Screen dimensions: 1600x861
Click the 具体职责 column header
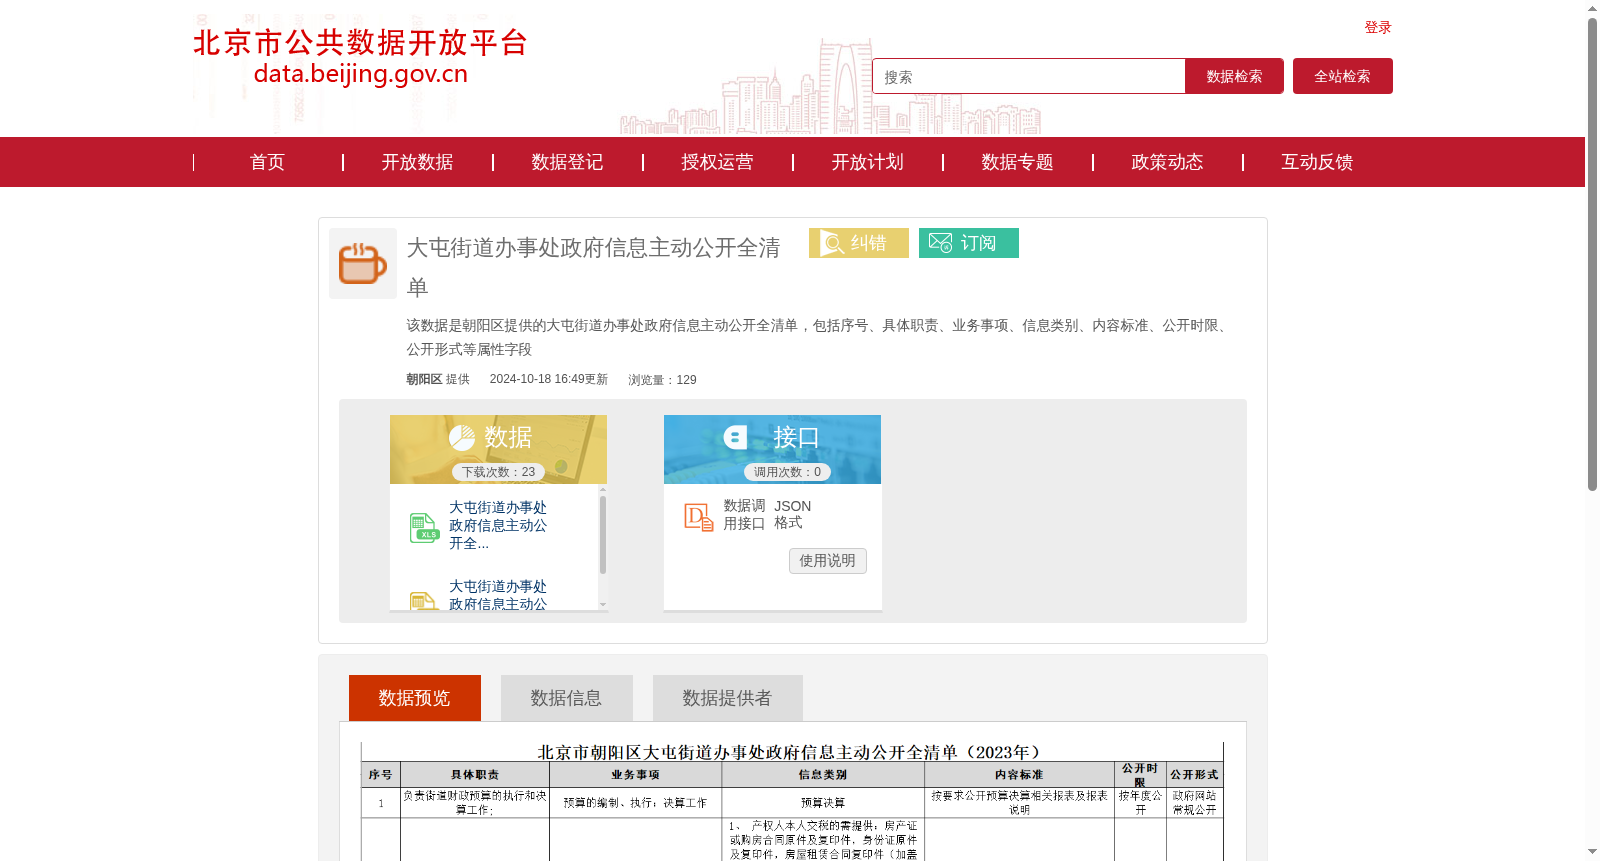475,775
